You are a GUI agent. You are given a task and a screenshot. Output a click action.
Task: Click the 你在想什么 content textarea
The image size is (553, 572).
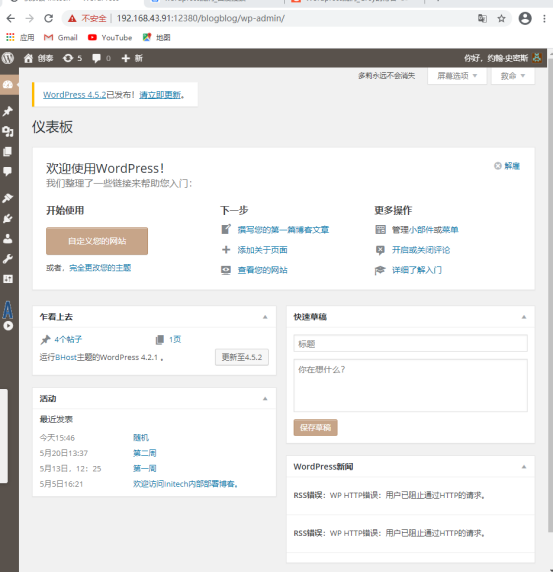410,386
